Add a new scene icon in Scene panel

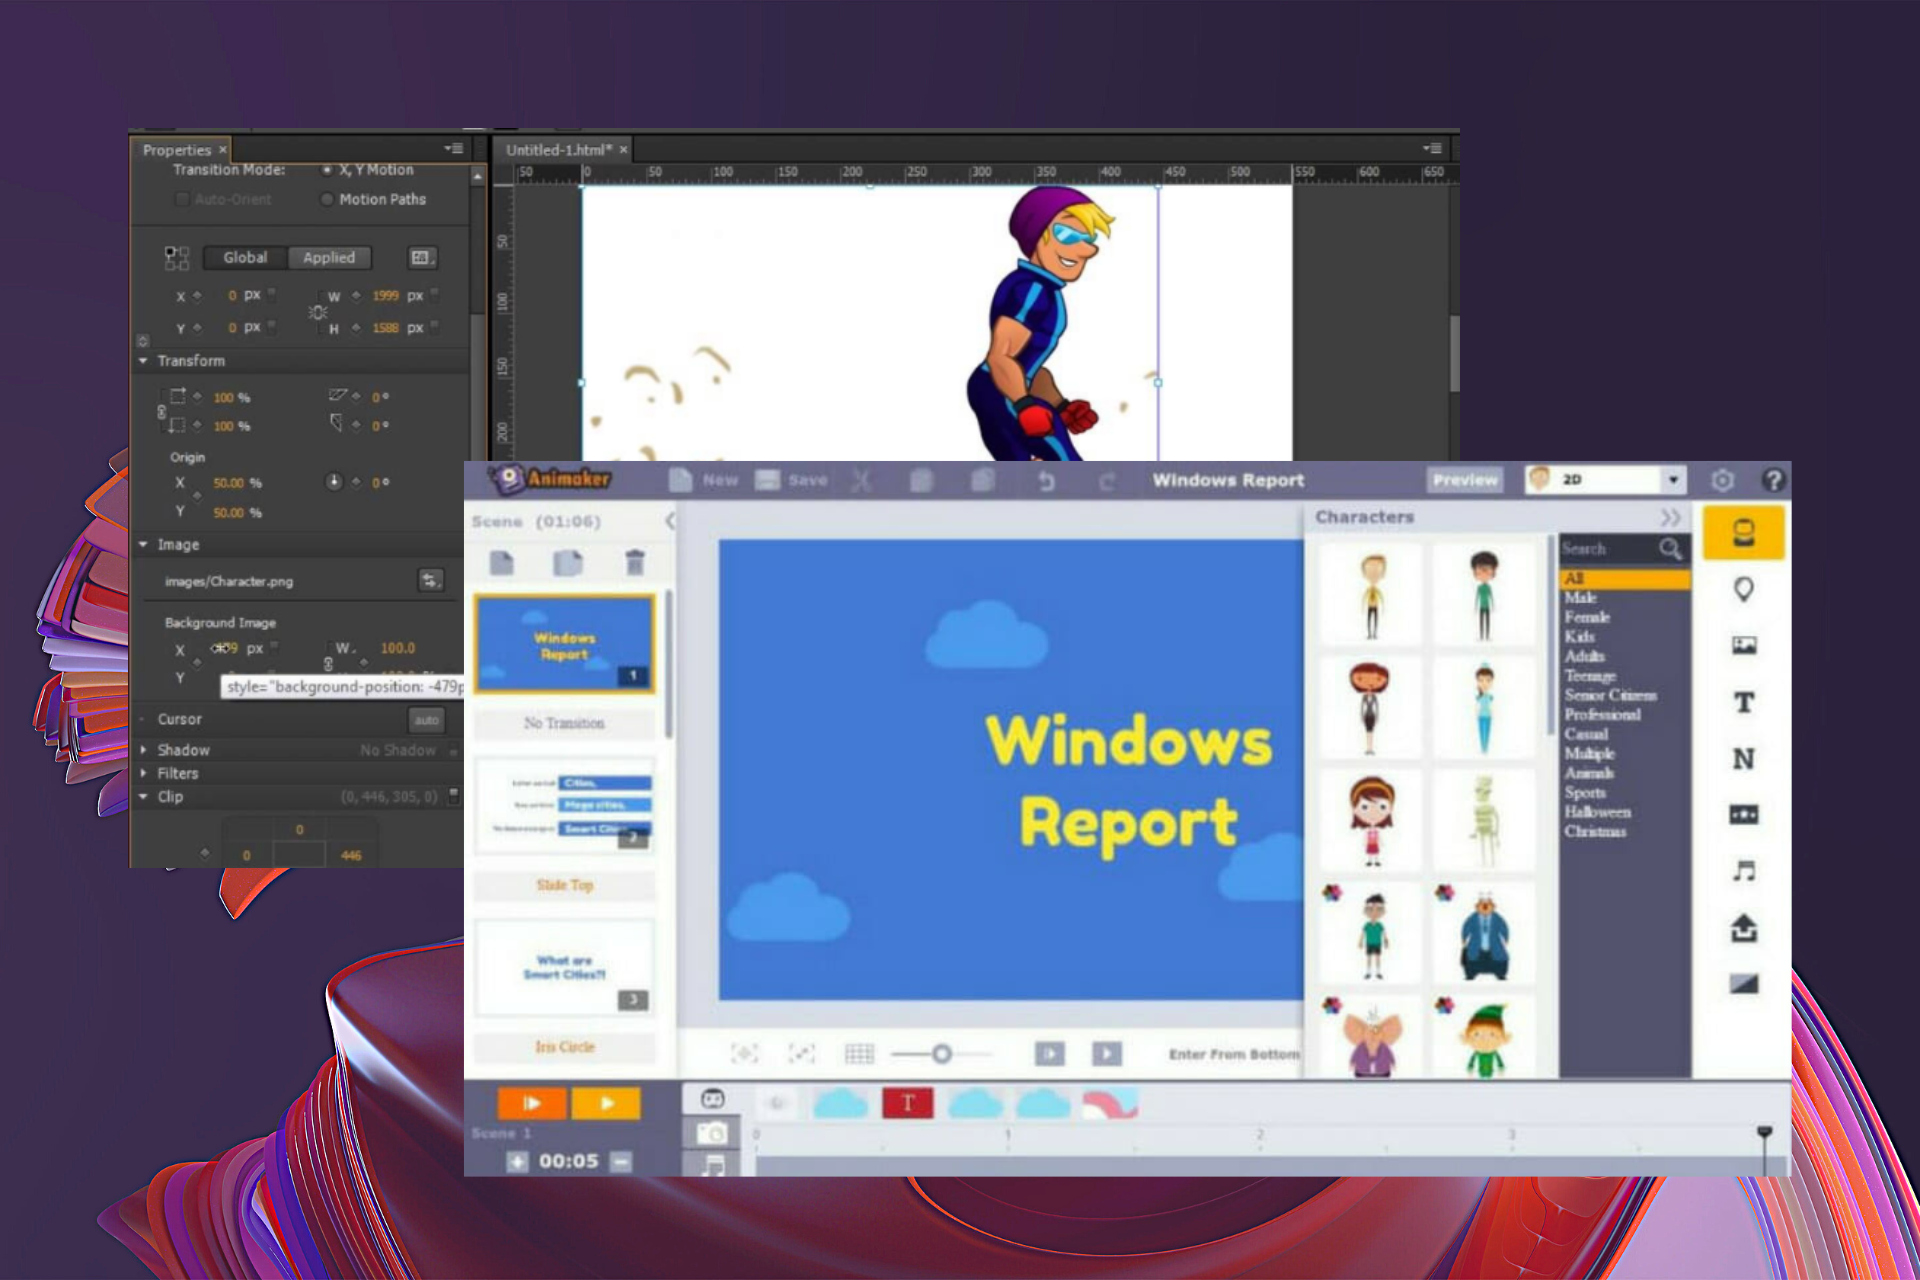pyautogui.click(x=502, y=563)
